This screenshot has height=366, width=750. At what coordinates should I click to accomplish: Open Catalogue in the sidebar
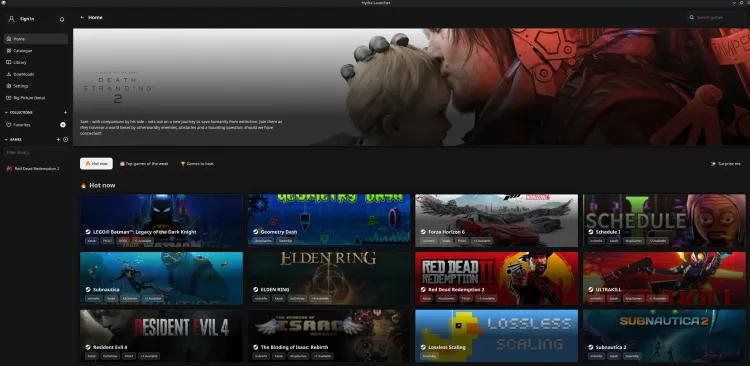pyautogui.click(x=36, y=51)
